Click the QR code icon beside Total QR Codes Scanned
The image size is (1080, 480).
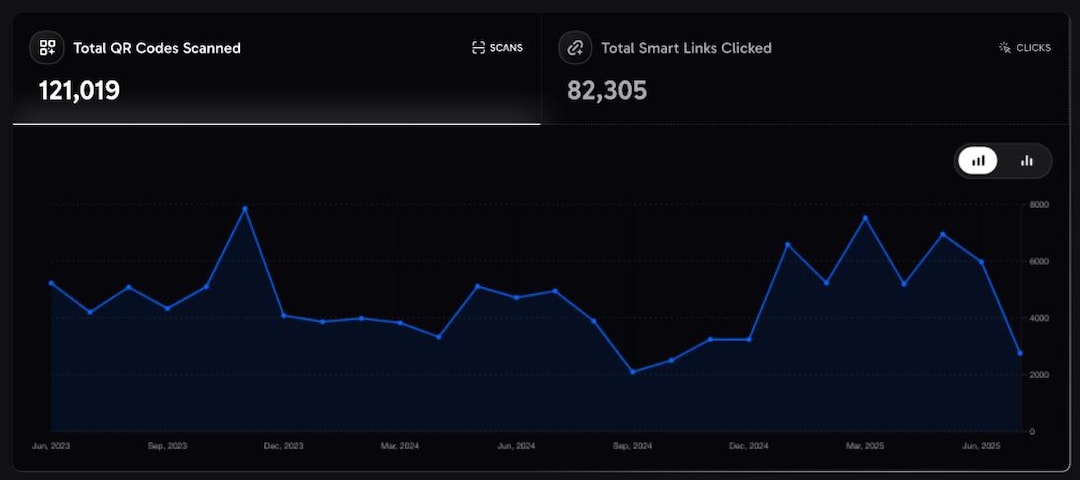[x=47, y=48]
